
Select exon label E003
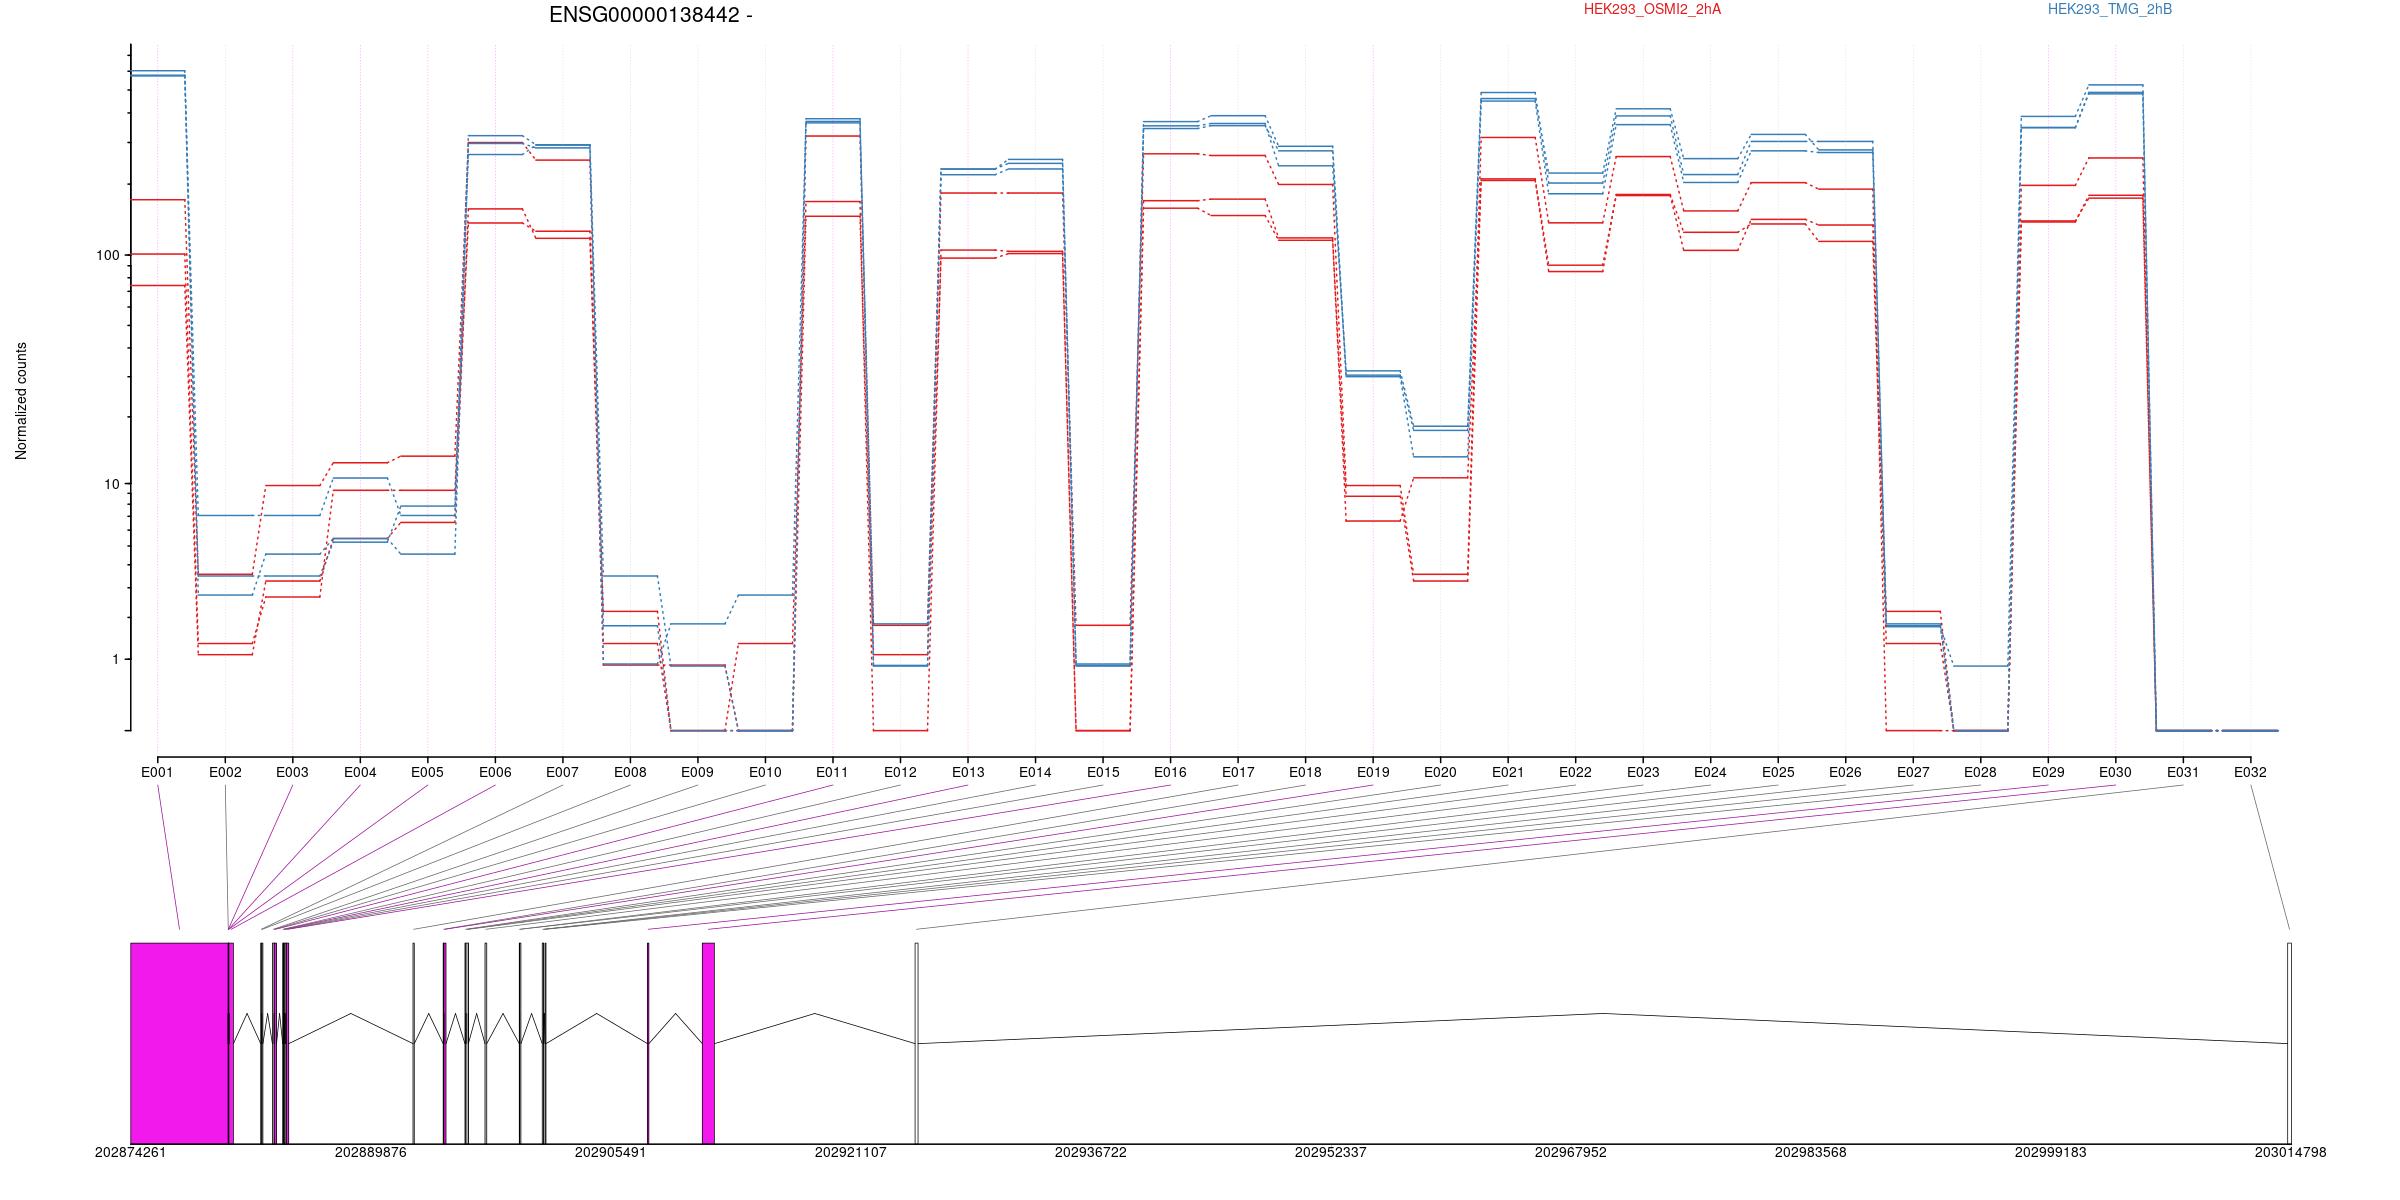click(292, 772)
